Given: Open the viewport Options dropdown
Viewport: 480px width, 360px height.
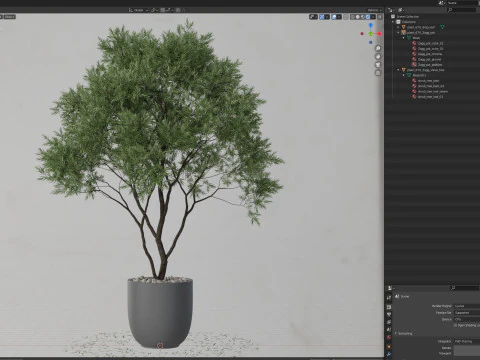Looking at the screenshot, I should pyautogui.click(x=374, y=10).
